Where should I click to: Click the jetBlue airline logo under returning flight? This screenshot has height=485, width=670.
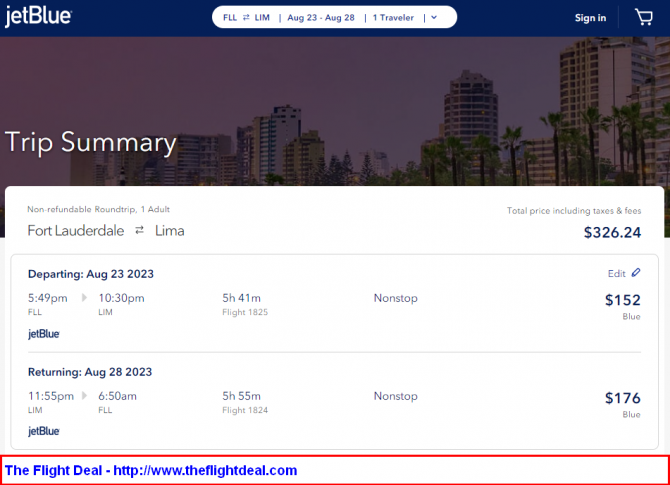44,431
